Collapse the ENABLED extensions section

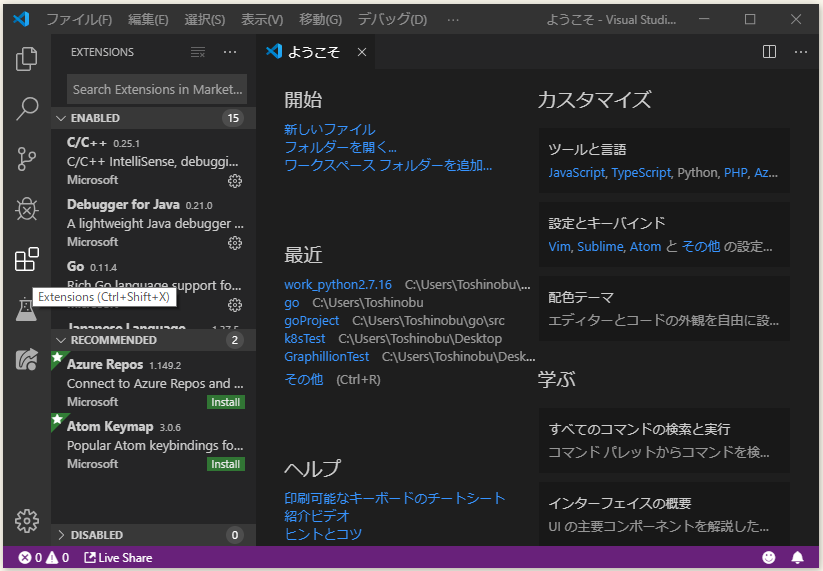pyautogui.click(x=153, y=118)
